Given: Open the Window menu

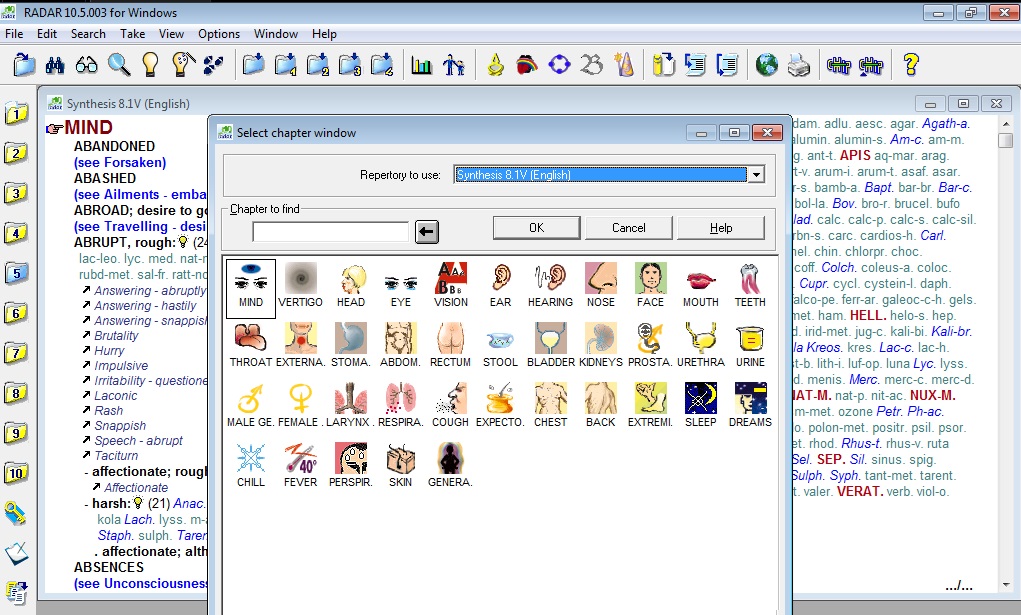Looking at the screenshot, I should [x=275, y=34].
